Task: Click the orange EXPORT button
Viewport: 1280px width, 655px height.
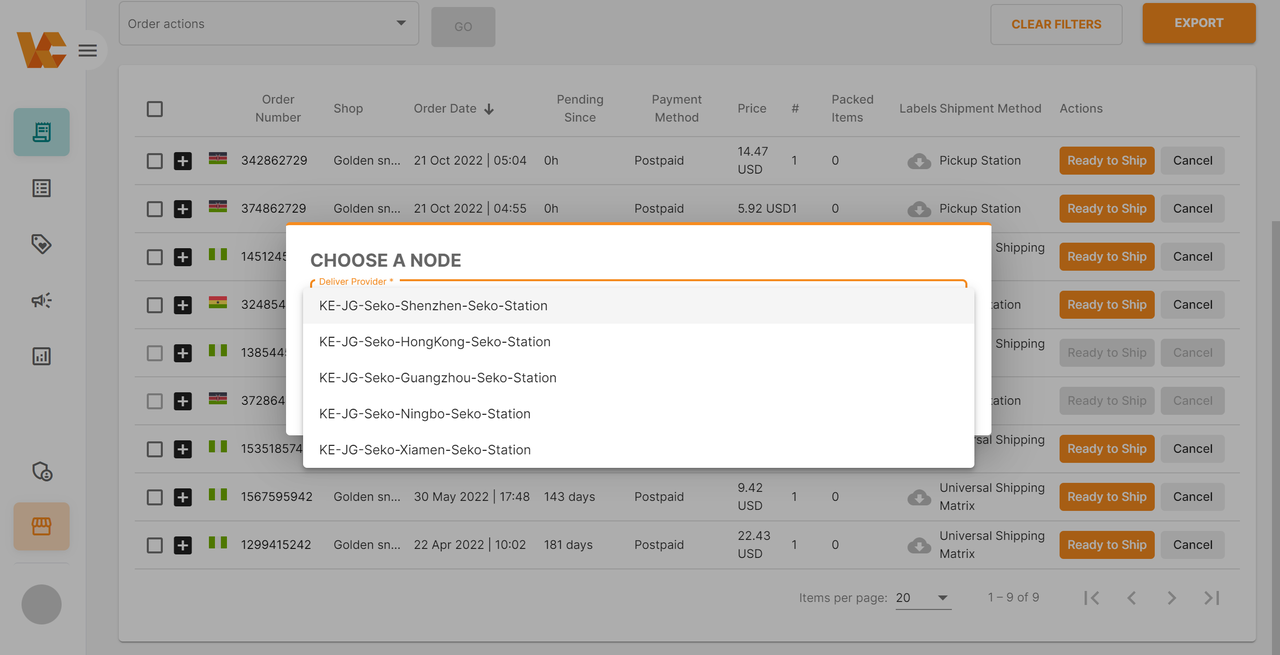Action: point(1199,23)
